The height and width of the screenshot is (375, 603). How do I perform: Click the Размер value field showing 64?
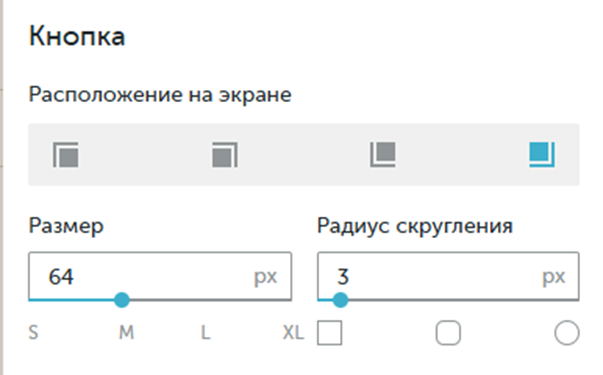point(160,276)
